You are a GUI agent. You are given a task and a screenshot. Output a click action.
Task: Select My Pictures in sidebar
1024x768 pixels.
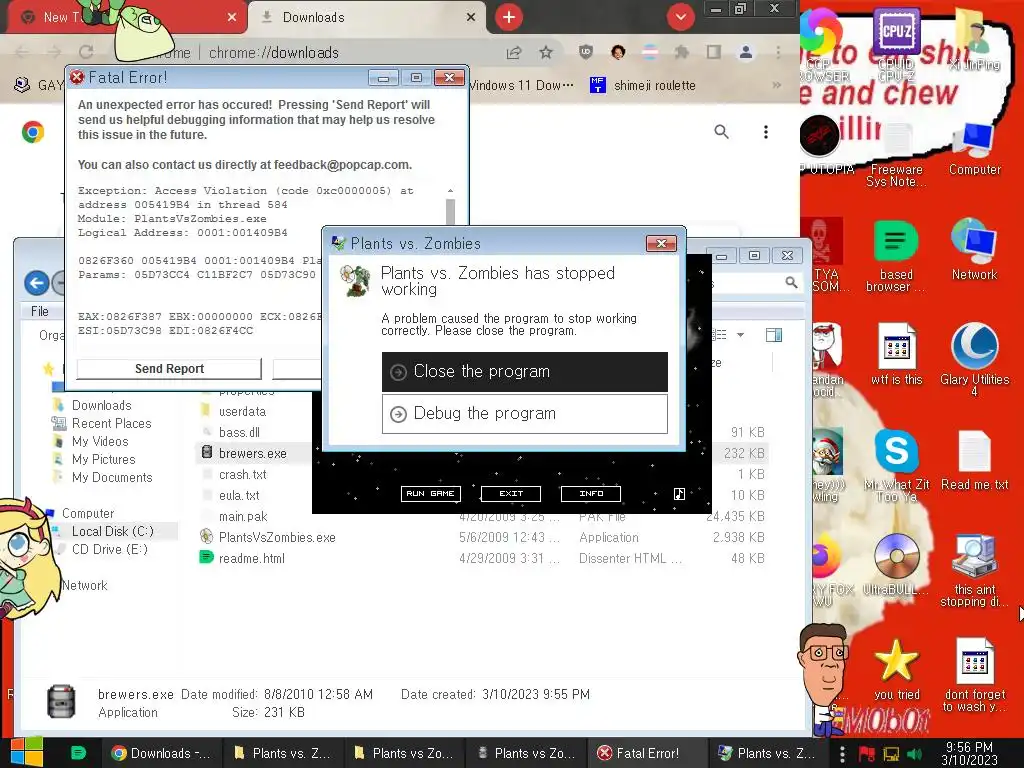coord(103,460)
